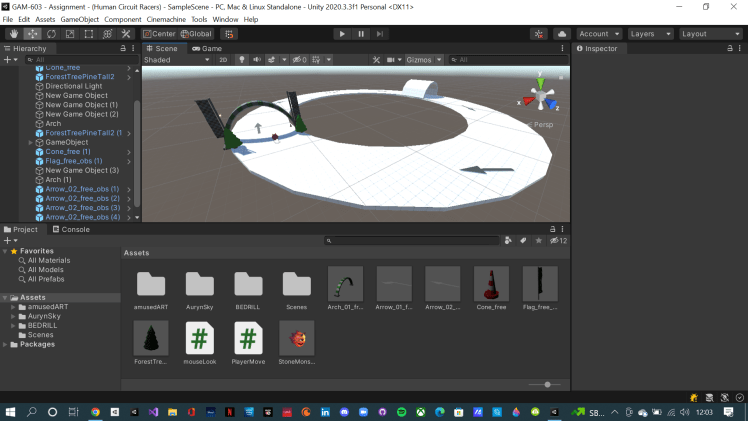
Task: Select the Hand tool in toolbar
Action: 11,34
